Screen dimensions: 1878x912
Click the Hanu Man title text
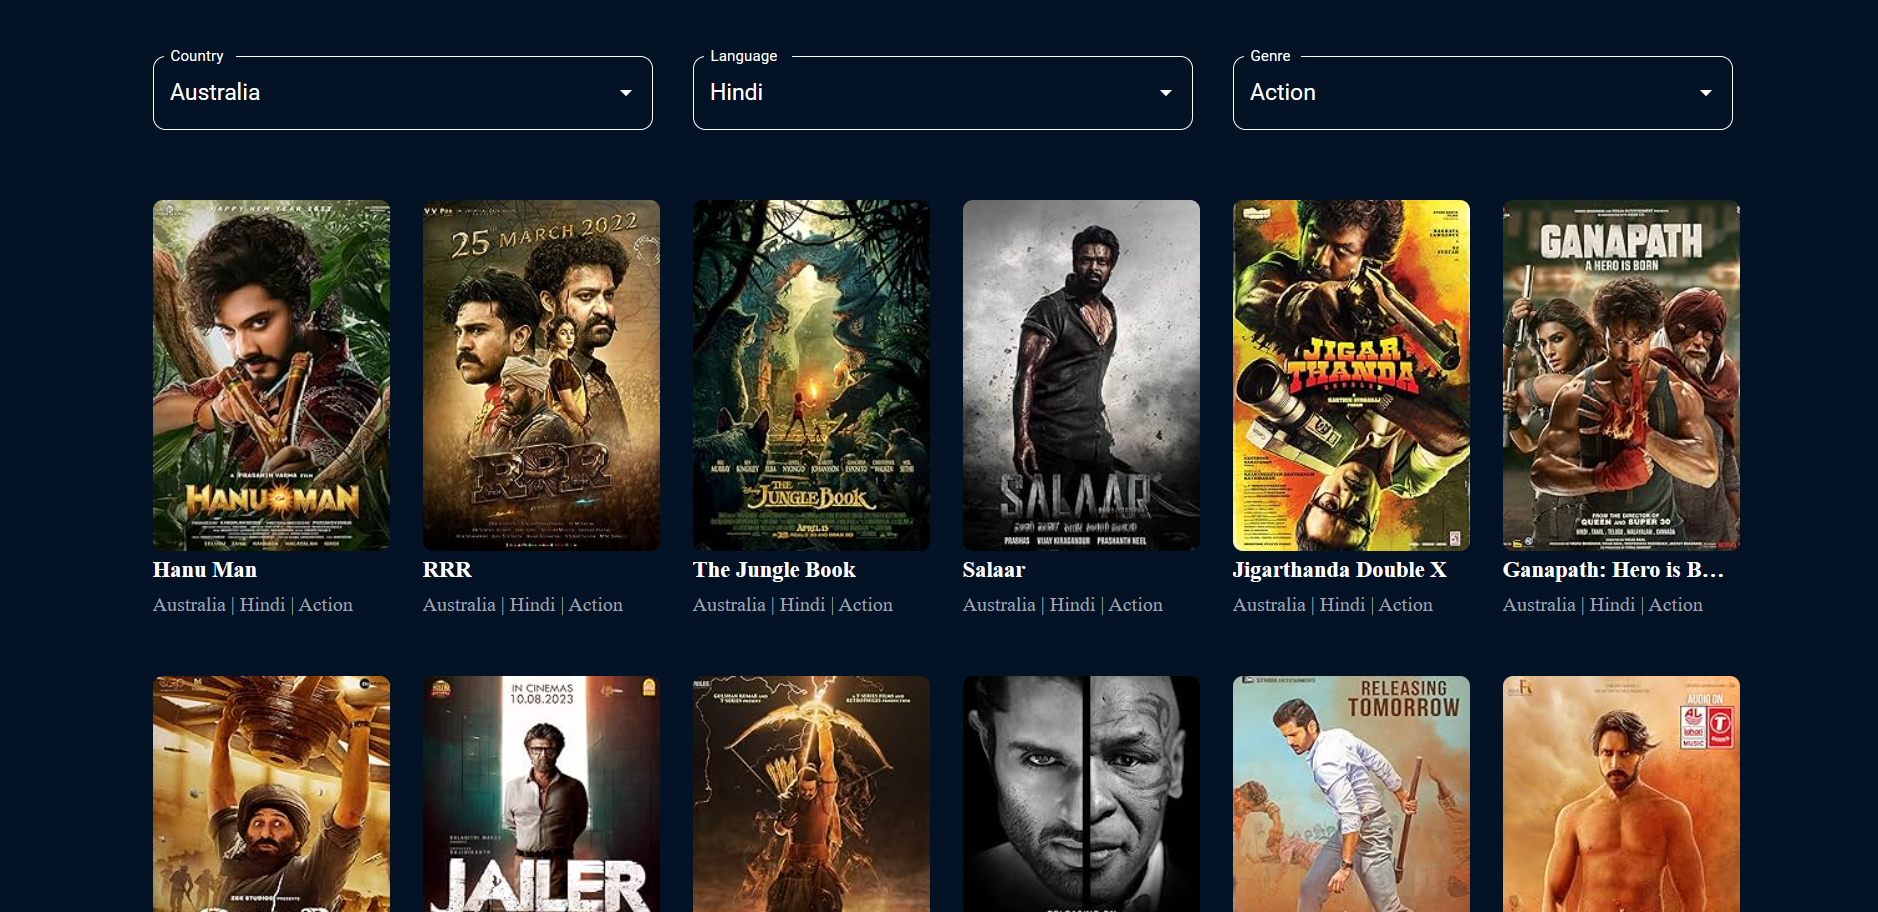tap(205, 570)
